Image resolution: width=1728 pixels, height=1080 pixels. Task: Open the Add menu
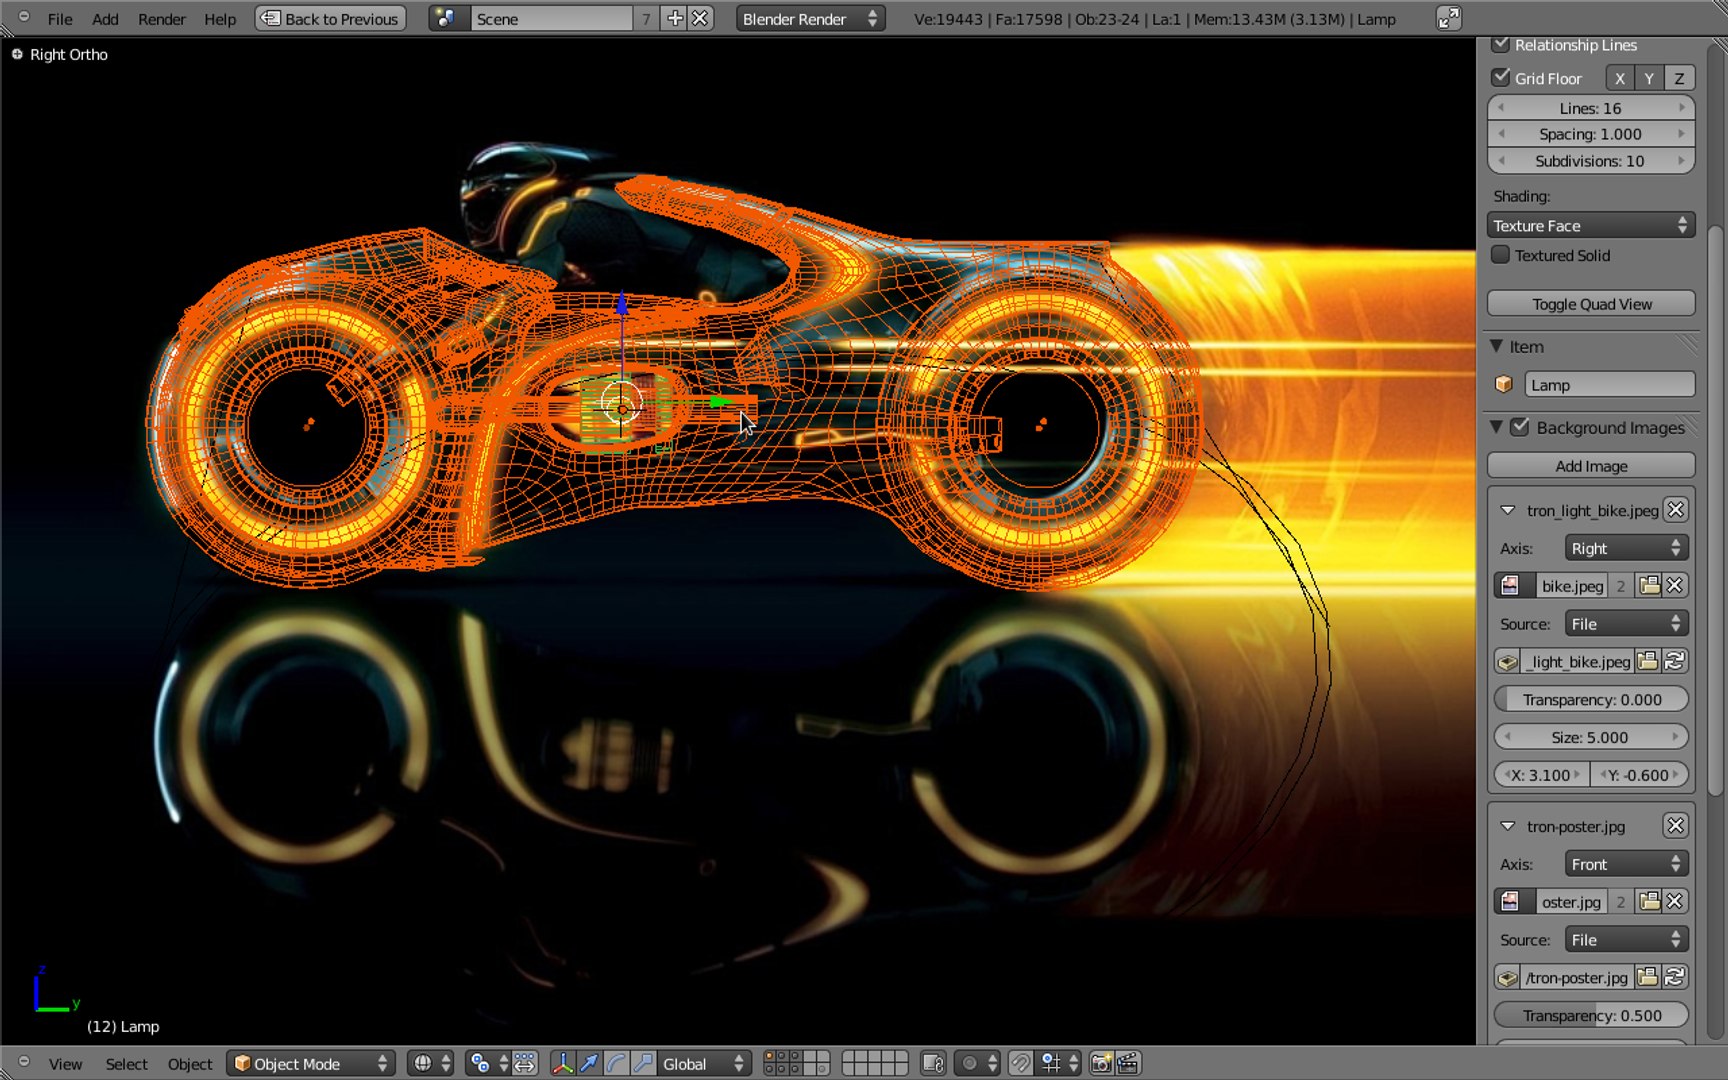[x=105, y=18]
